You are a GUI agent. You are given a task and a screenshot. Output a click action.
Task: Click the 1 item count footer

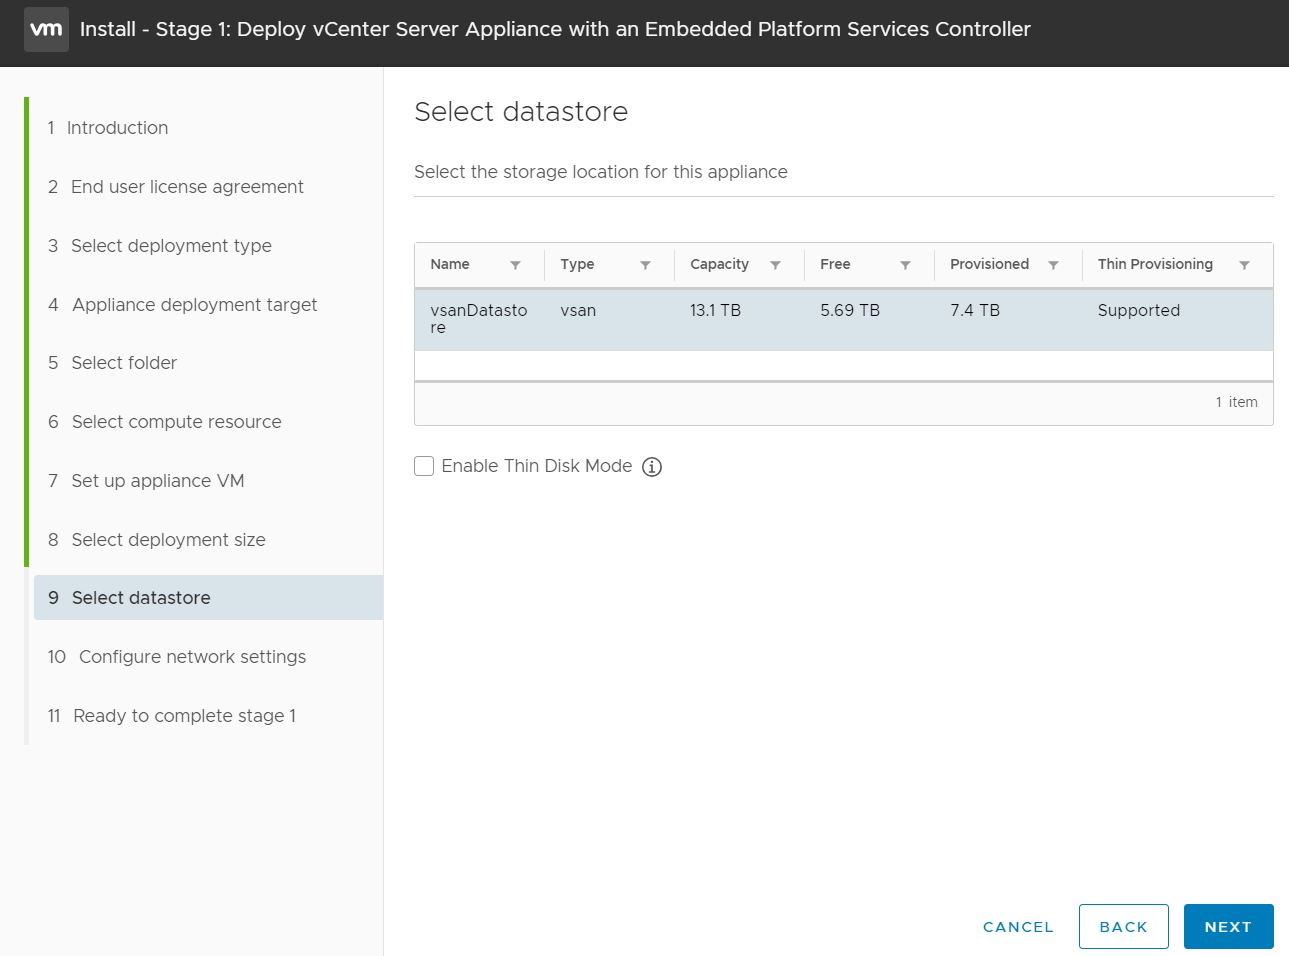[x=1237, y=402]
